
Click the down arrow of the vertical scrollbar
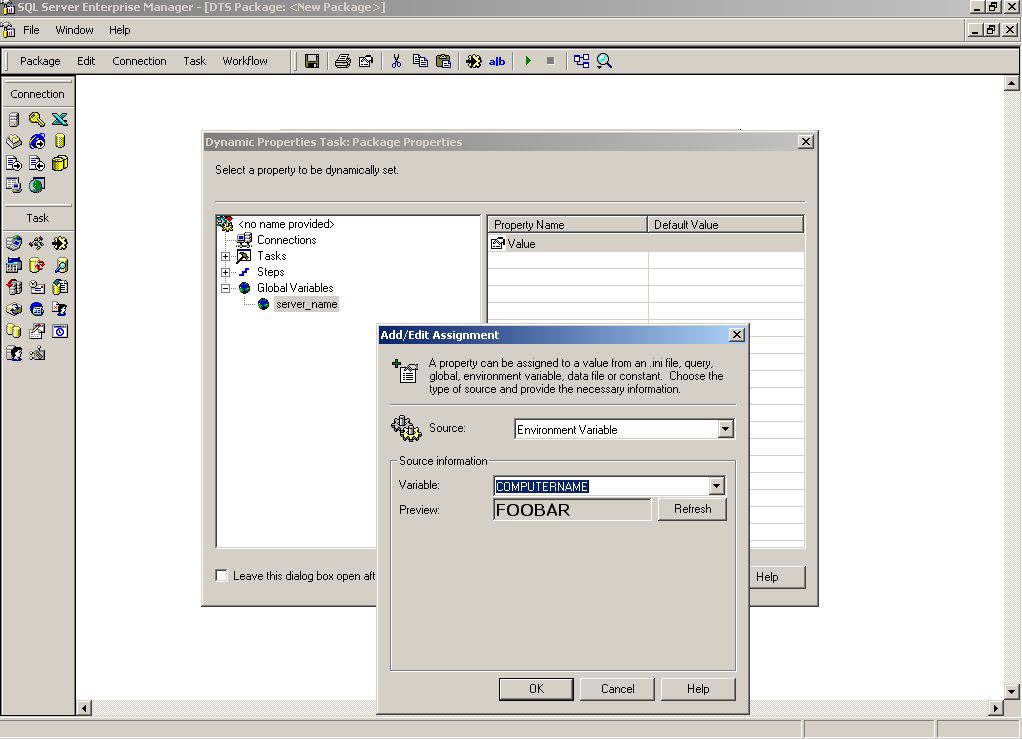coord(1012,691)
